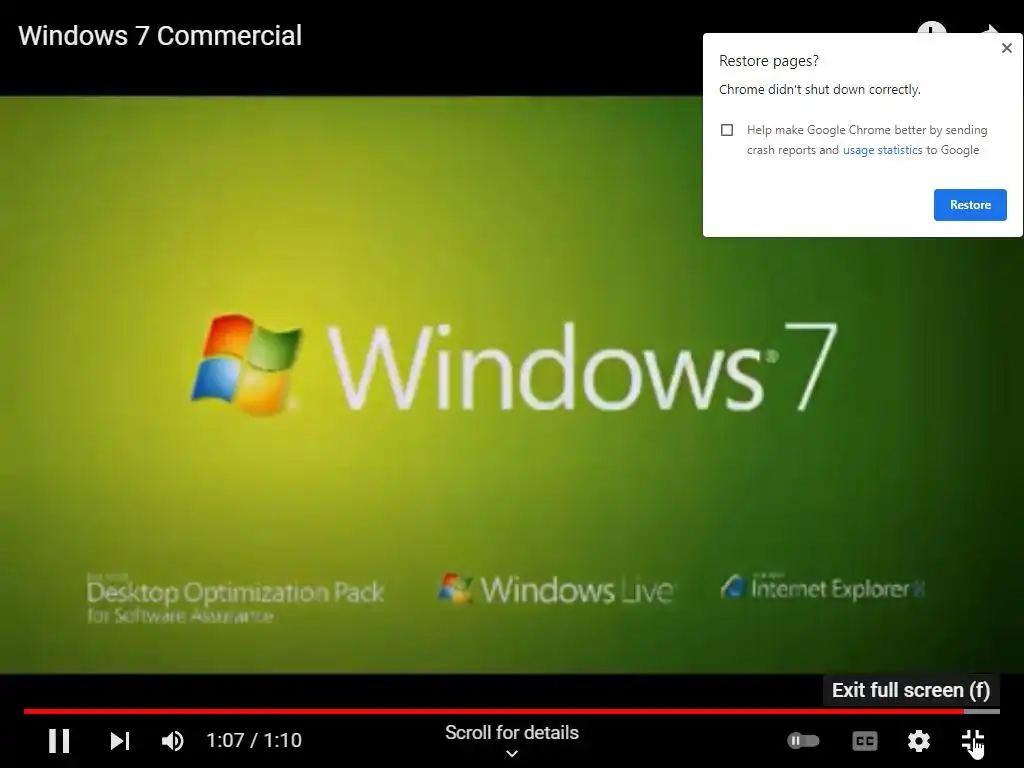Click the Restore button
This screenshot has height=768, width=1024.
coord(970,205)
